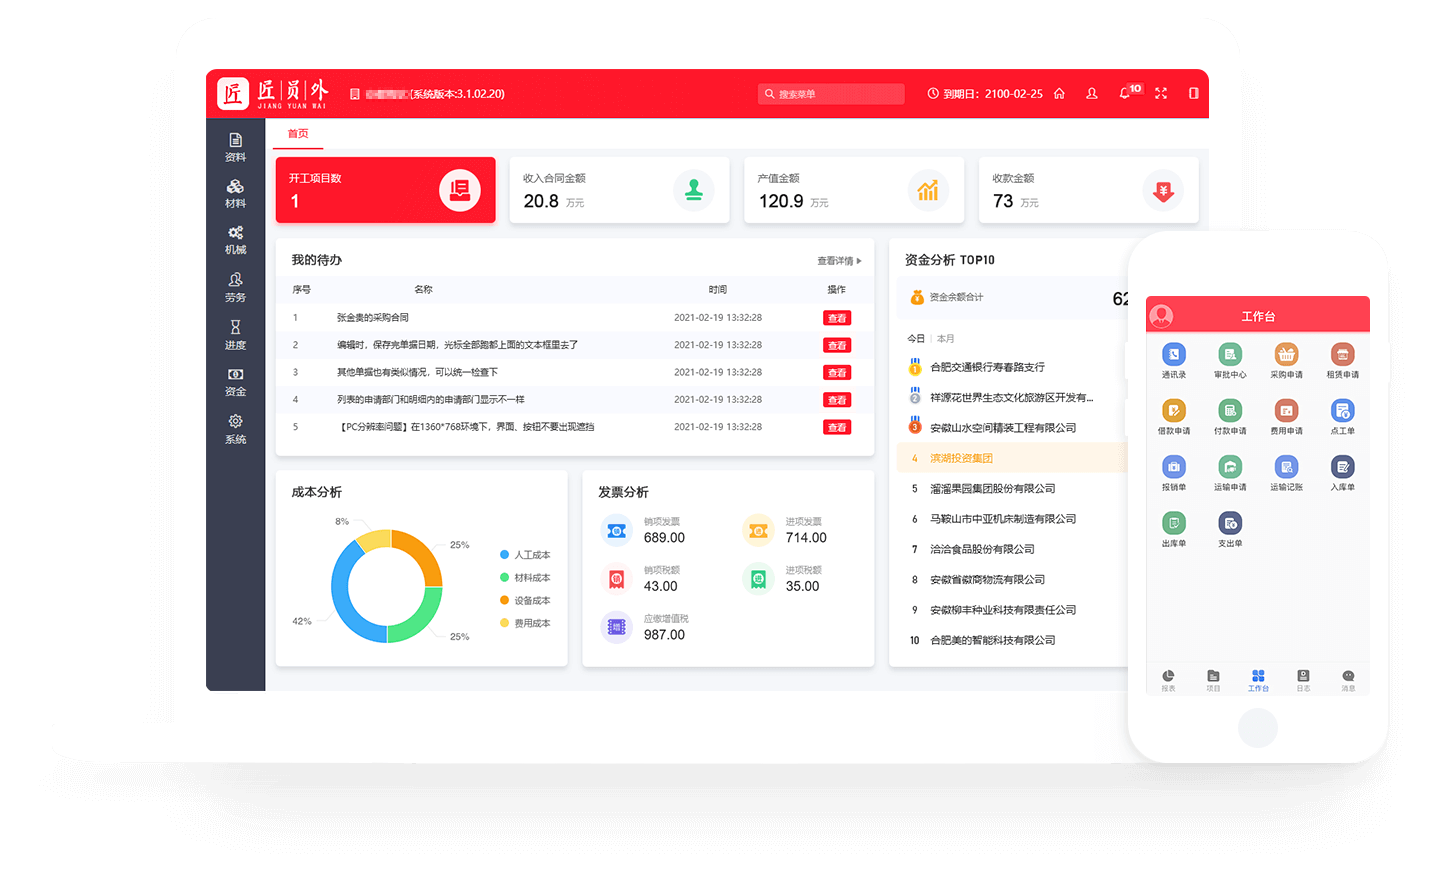Open 系统 settings gear in sidebar
This screenshot has width=1433, height=872.
pyautogui.click(x=235, y=428)
